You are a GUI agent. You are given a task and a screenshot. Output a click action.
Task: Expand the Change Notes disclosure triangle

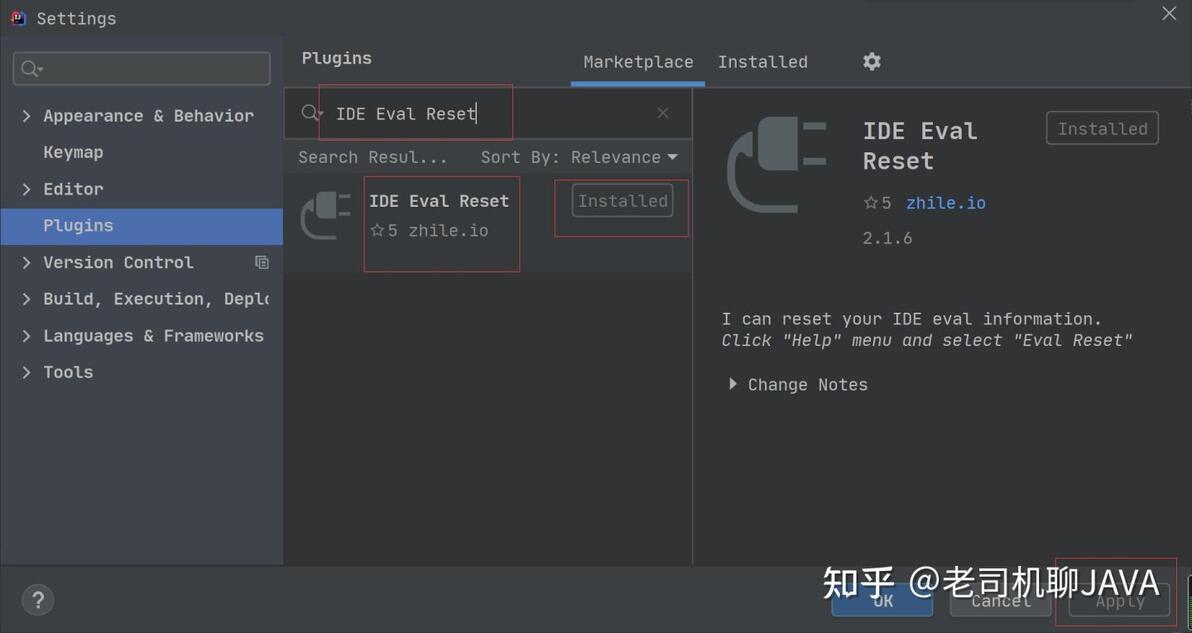point(733,384)
